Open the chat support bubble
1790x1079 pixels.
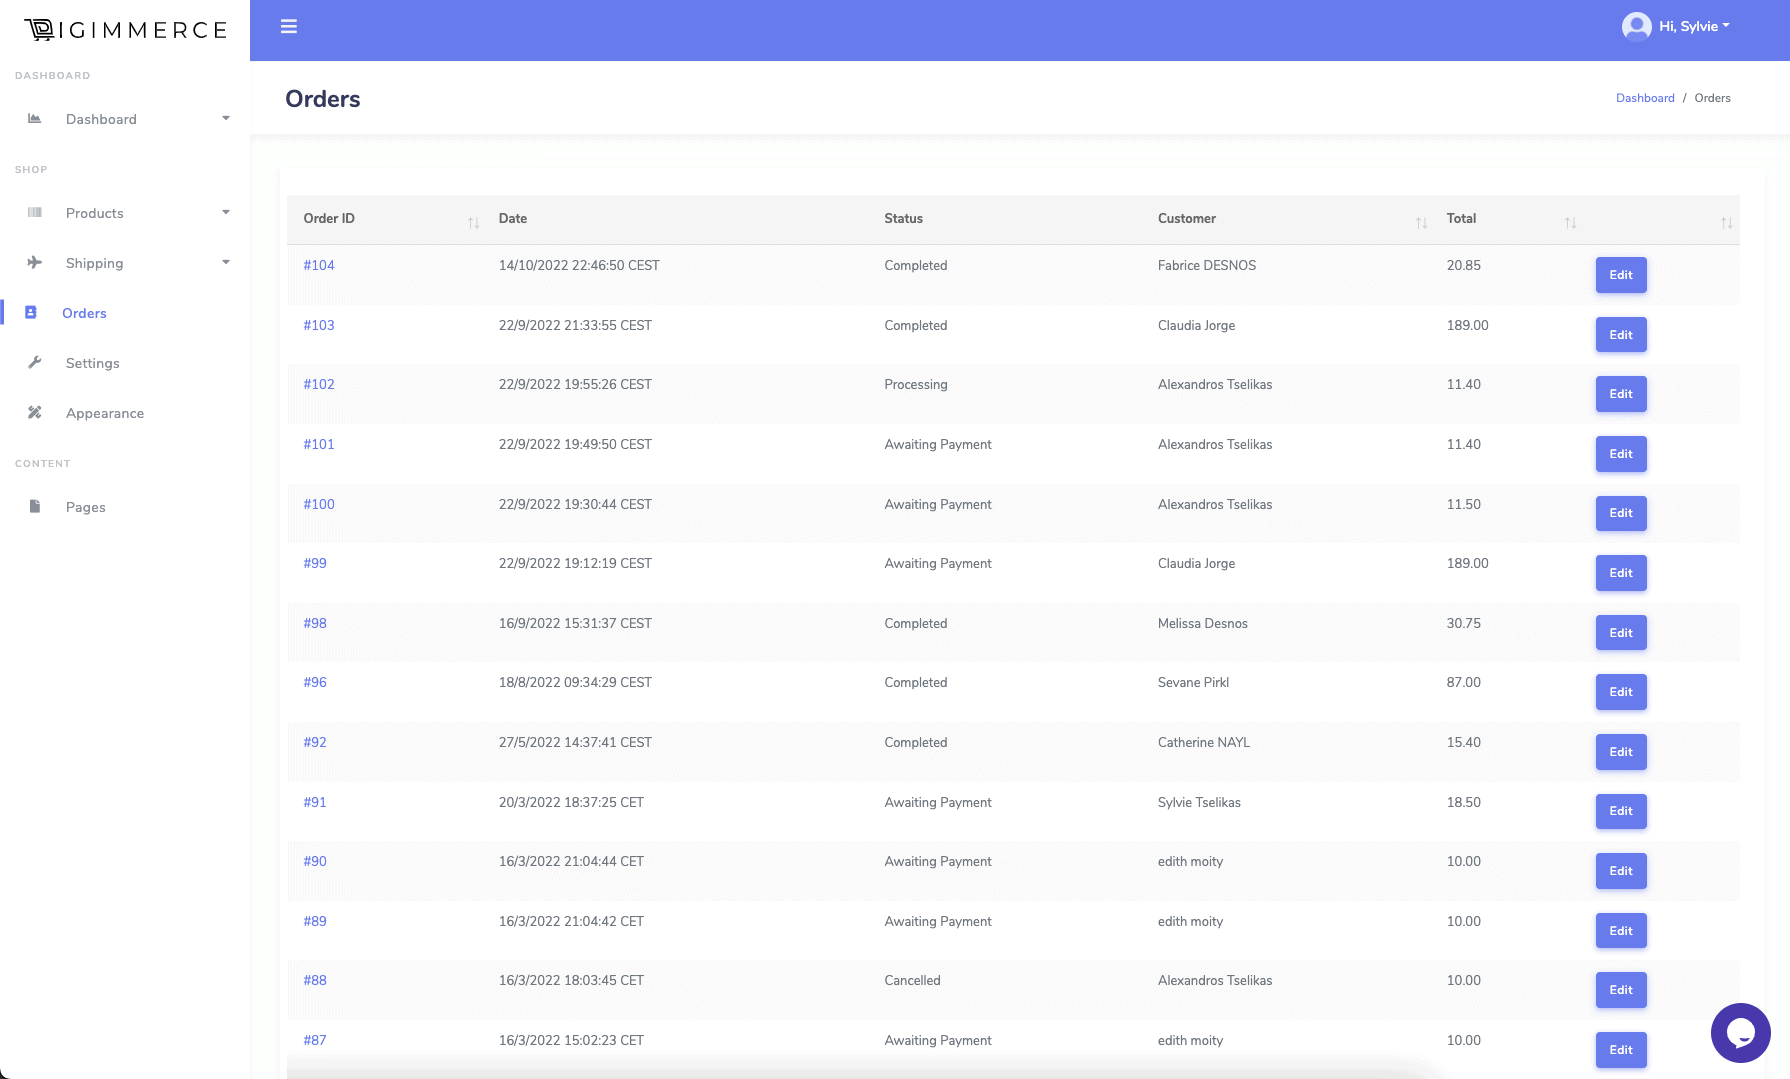pyautogui.click(x=1740, y=1032)
